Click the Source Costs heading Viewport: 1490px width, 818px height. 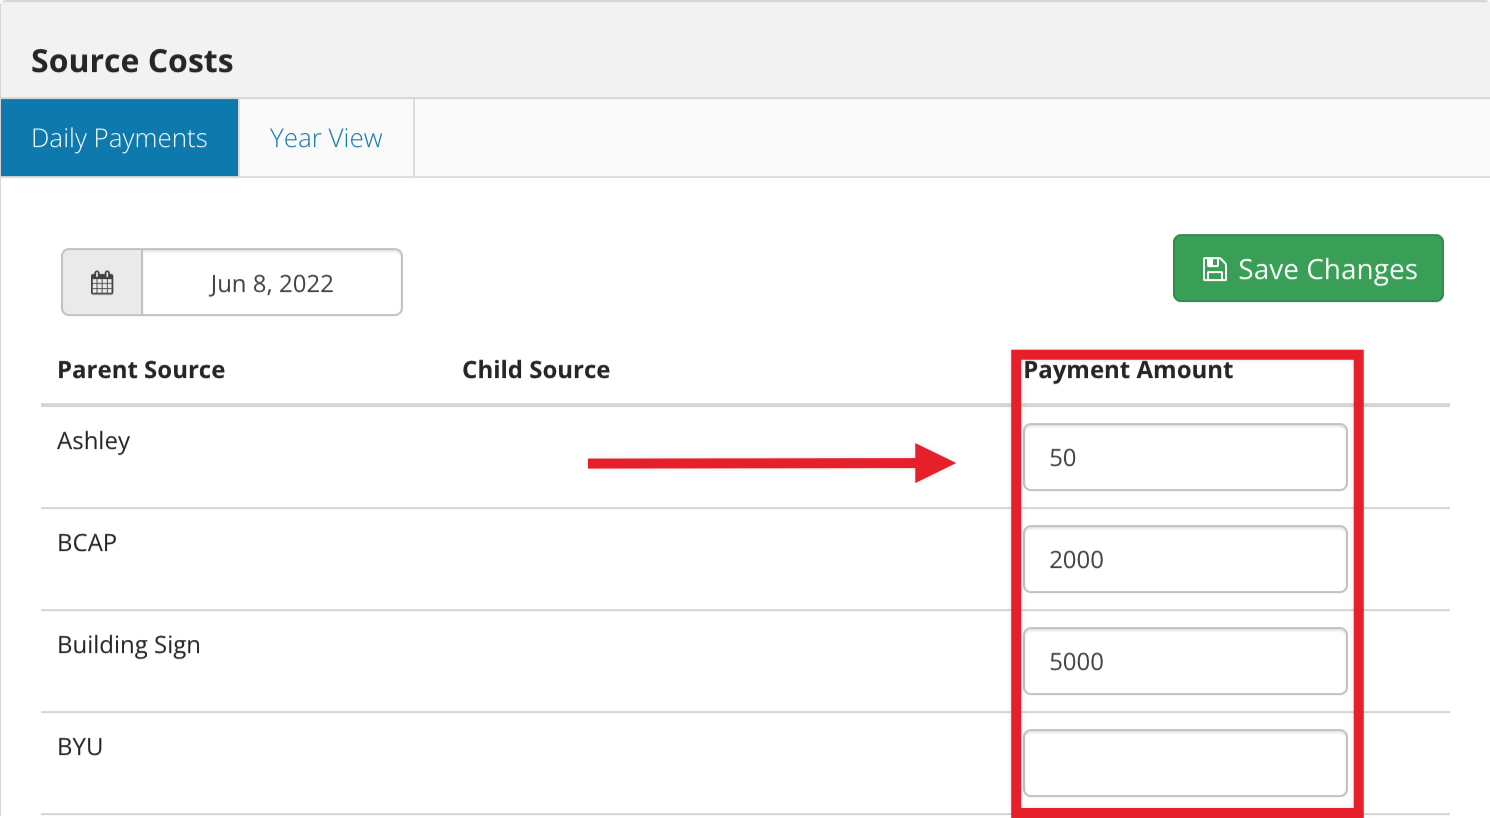[x=132, y=61]
